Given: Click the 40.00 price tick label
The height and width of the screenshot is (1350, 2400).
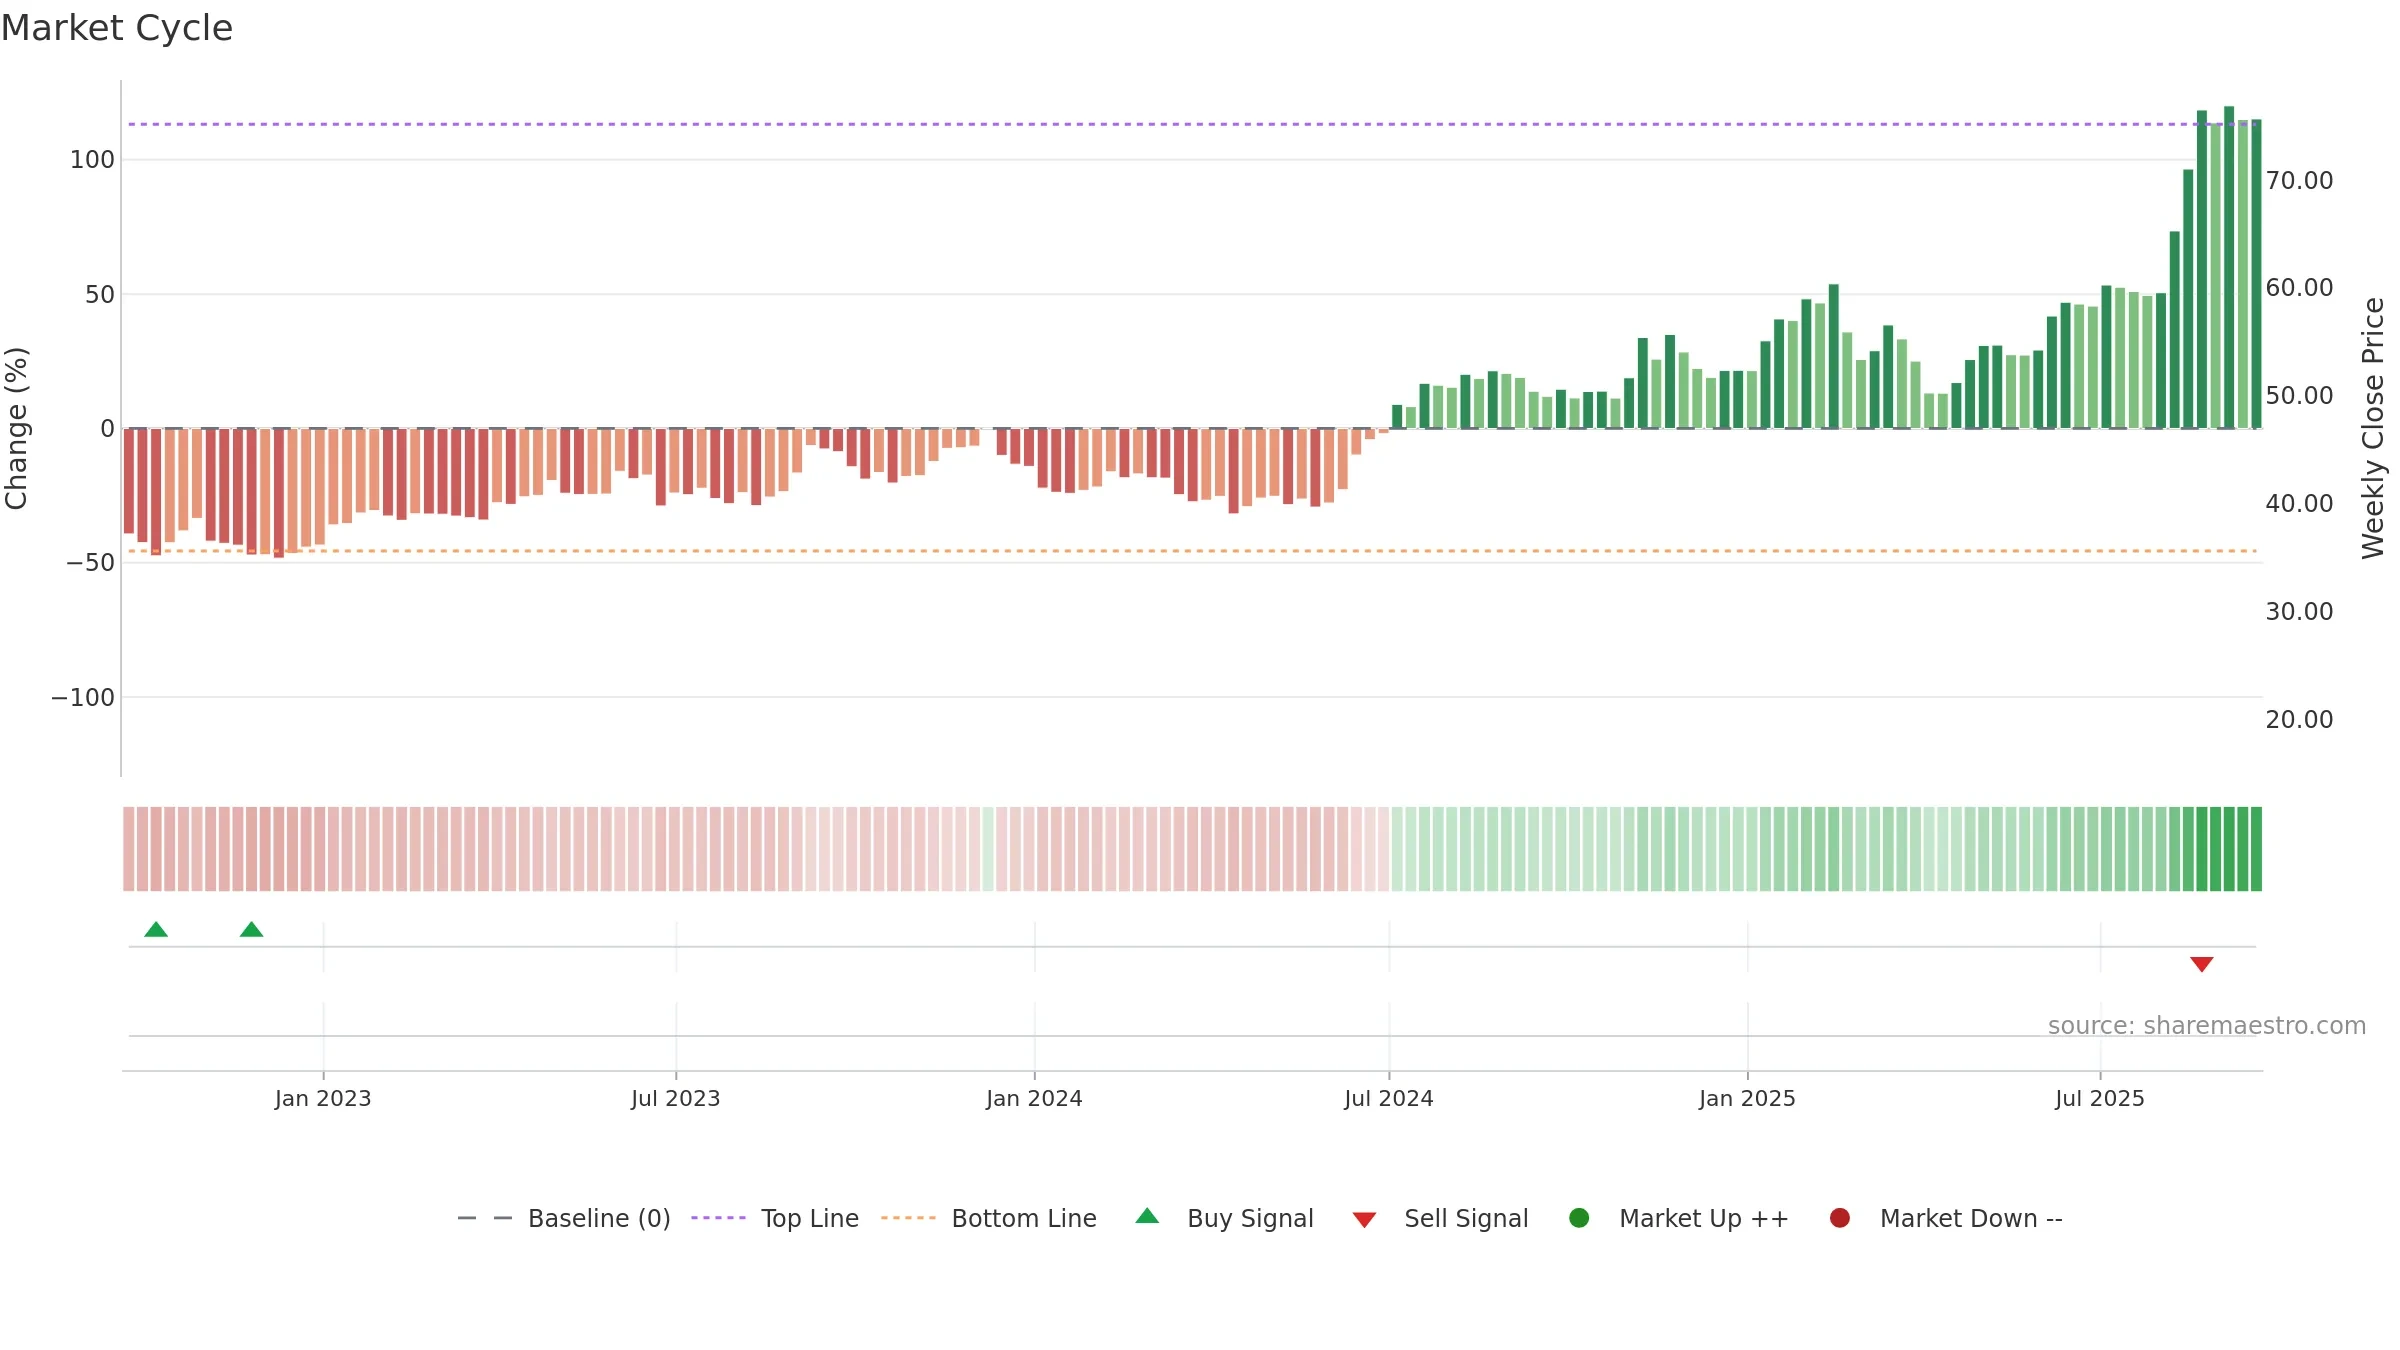Looking at the screenshot, I should coord(2299,504).
